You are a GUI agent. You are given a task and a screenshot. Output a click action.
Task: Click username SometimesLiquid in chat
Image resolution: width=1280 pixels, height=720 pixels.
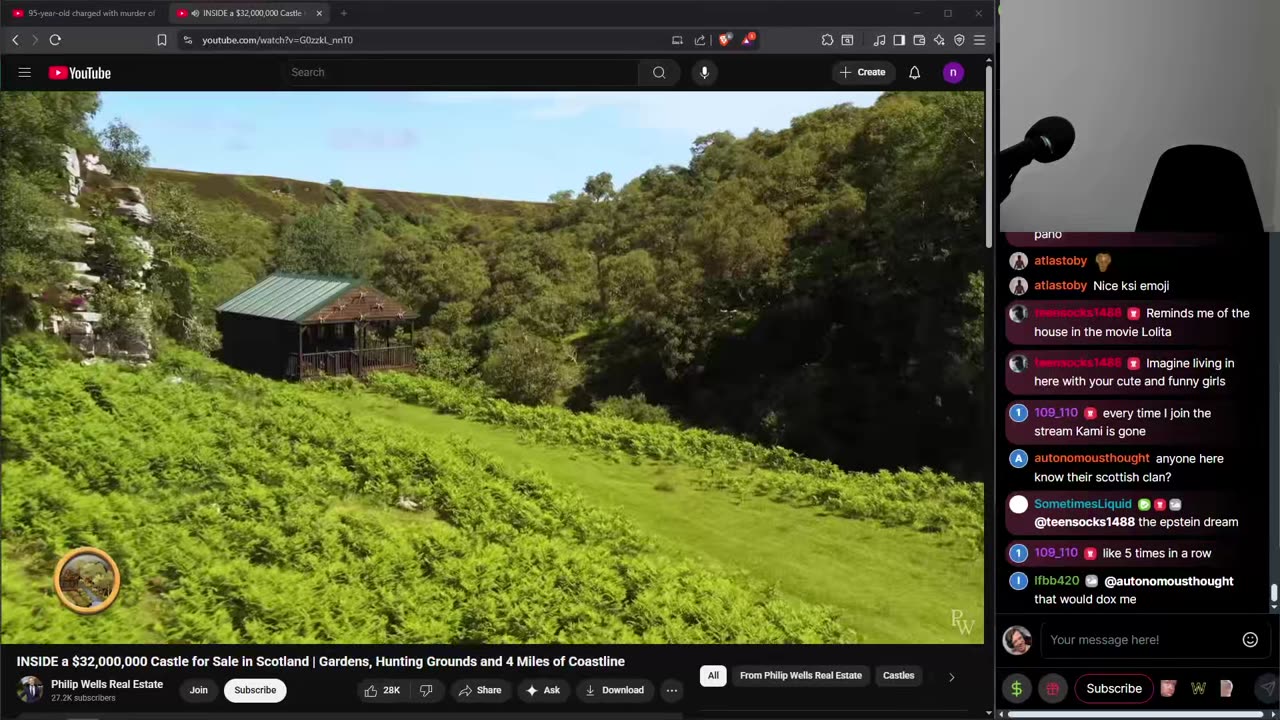click(x=1083, y=504)
